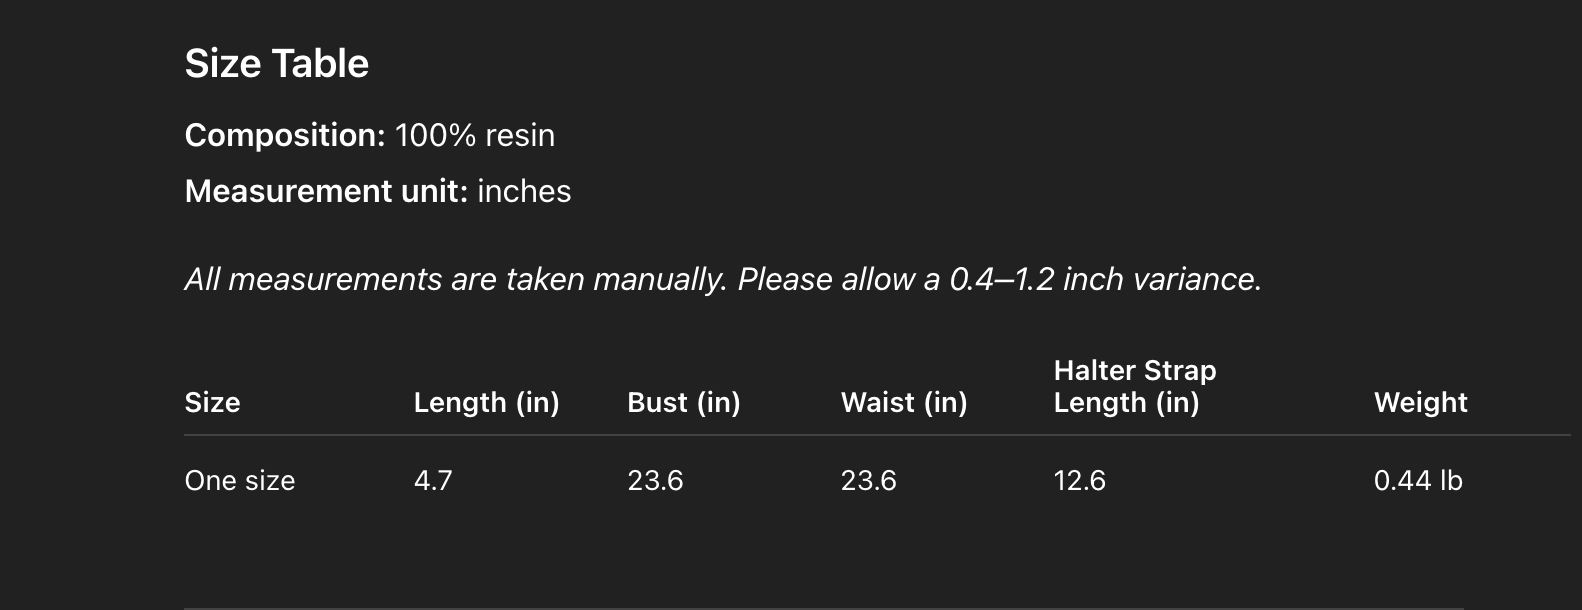Image resolution: width=1582 pixels, height=610 pixels.
Task: Click the inches unit value
Action: tap(524, 191)
